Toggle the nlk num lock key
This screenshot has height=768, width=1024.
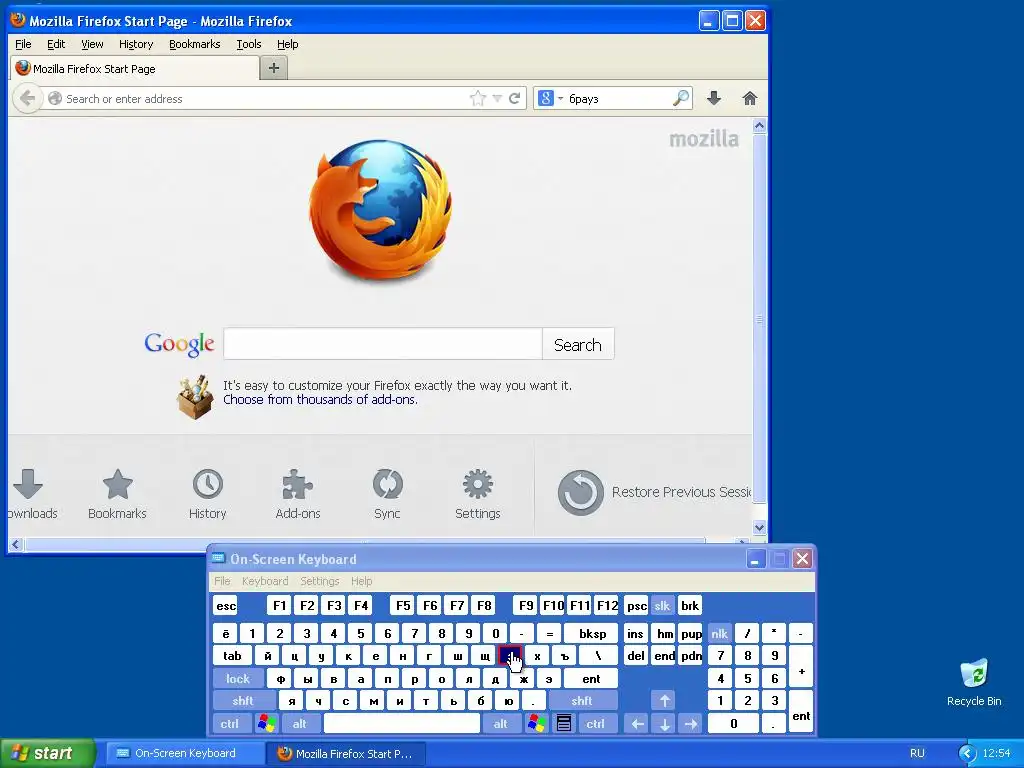[720, 633]
